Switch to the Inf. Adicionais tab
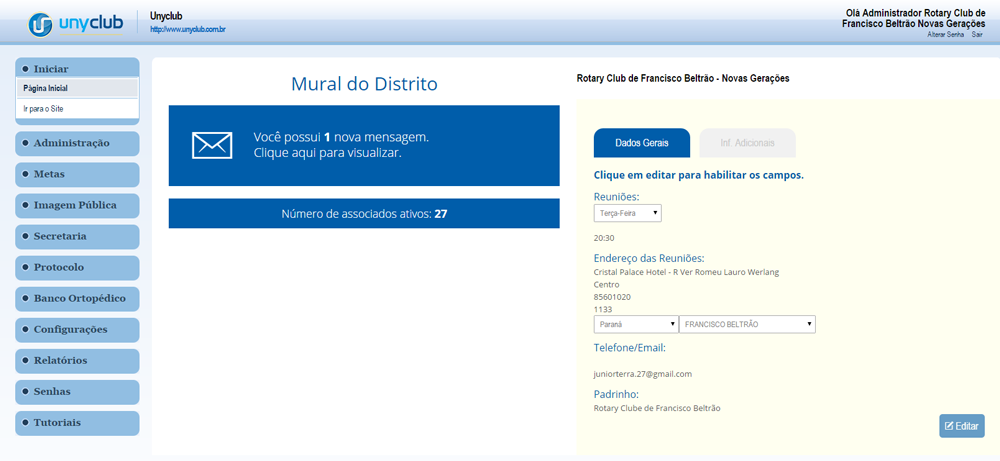 pyautogui.click(x=747, y=143)
